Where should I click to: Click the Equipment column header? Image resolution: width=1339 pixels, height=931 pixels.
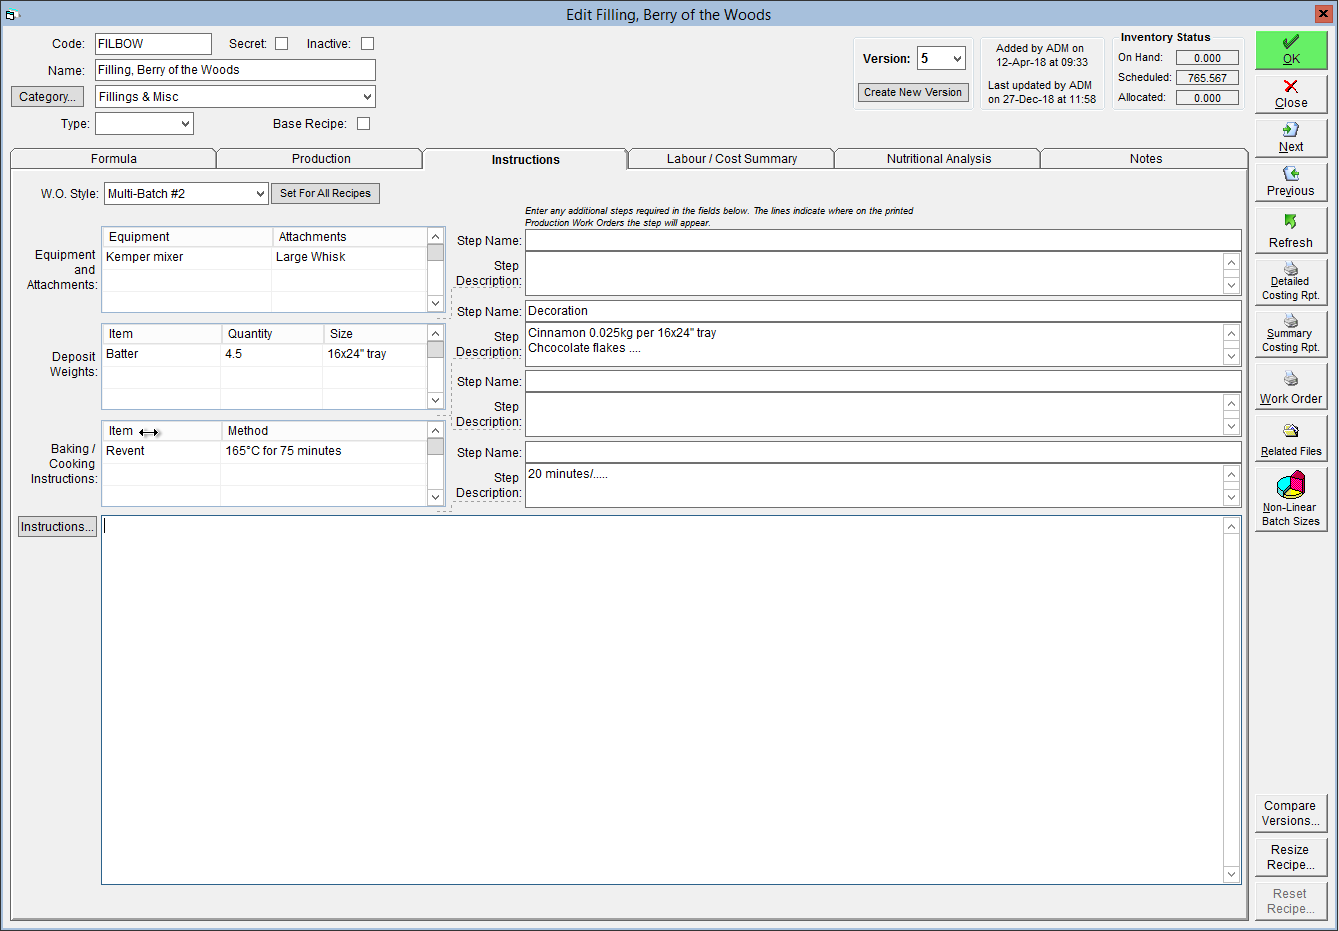pos(187,237)
